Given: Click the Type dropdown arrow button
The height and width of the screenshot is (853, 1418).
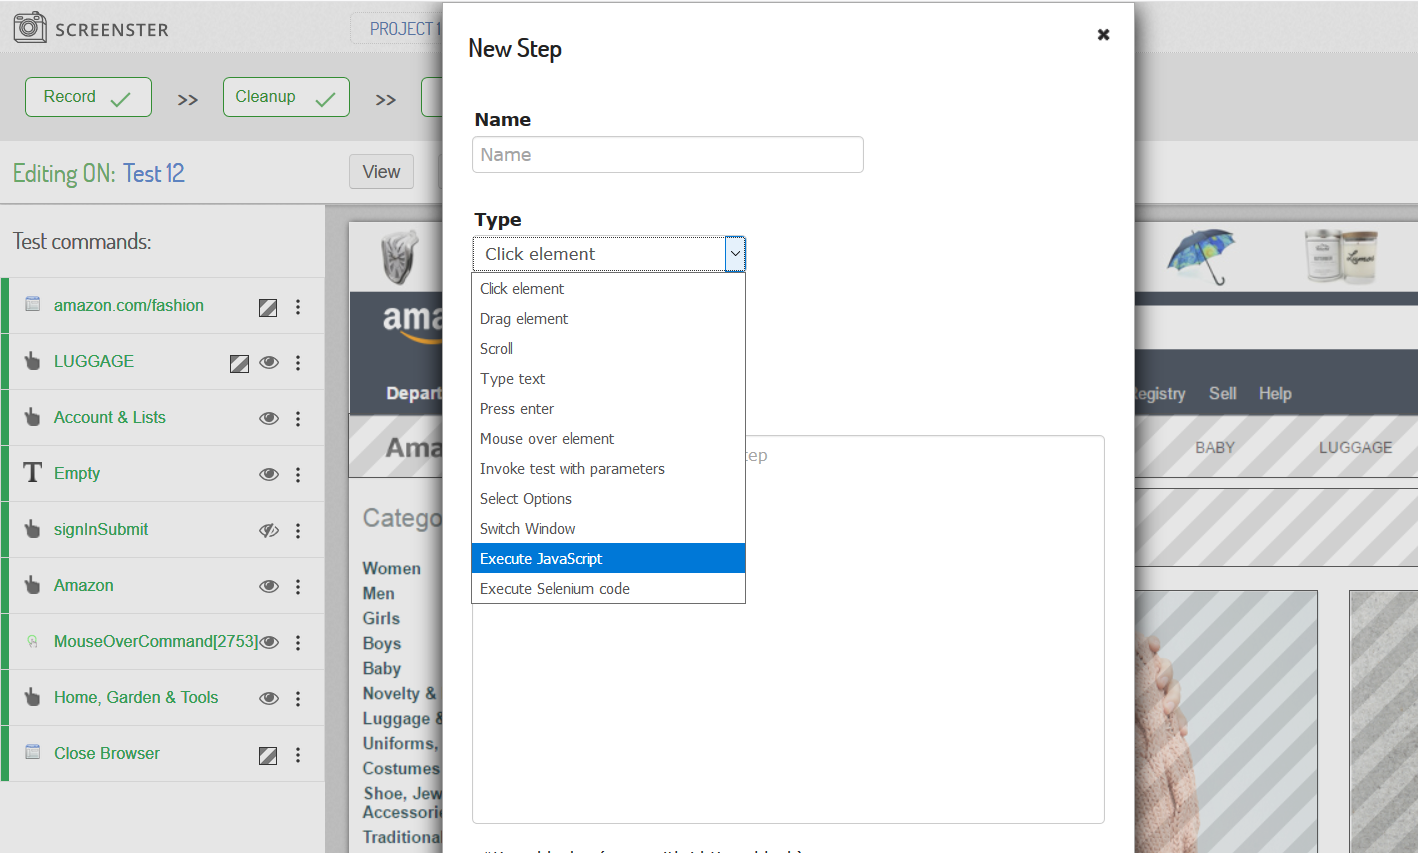Looking at the screenshot, I should click(x=735, y=254).
